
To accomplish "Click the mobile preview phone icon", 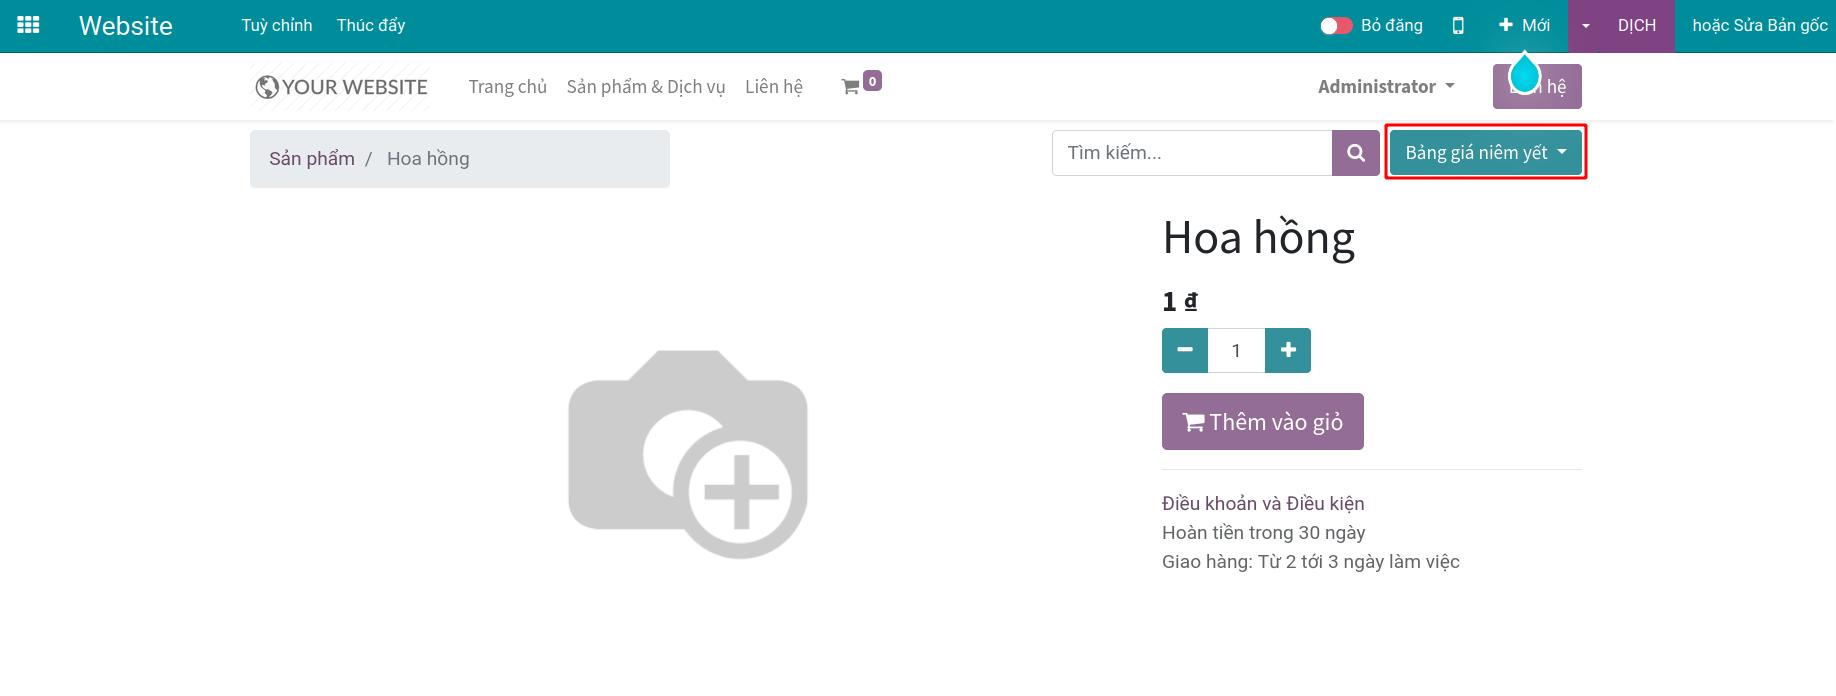I will pos(1458,26).
